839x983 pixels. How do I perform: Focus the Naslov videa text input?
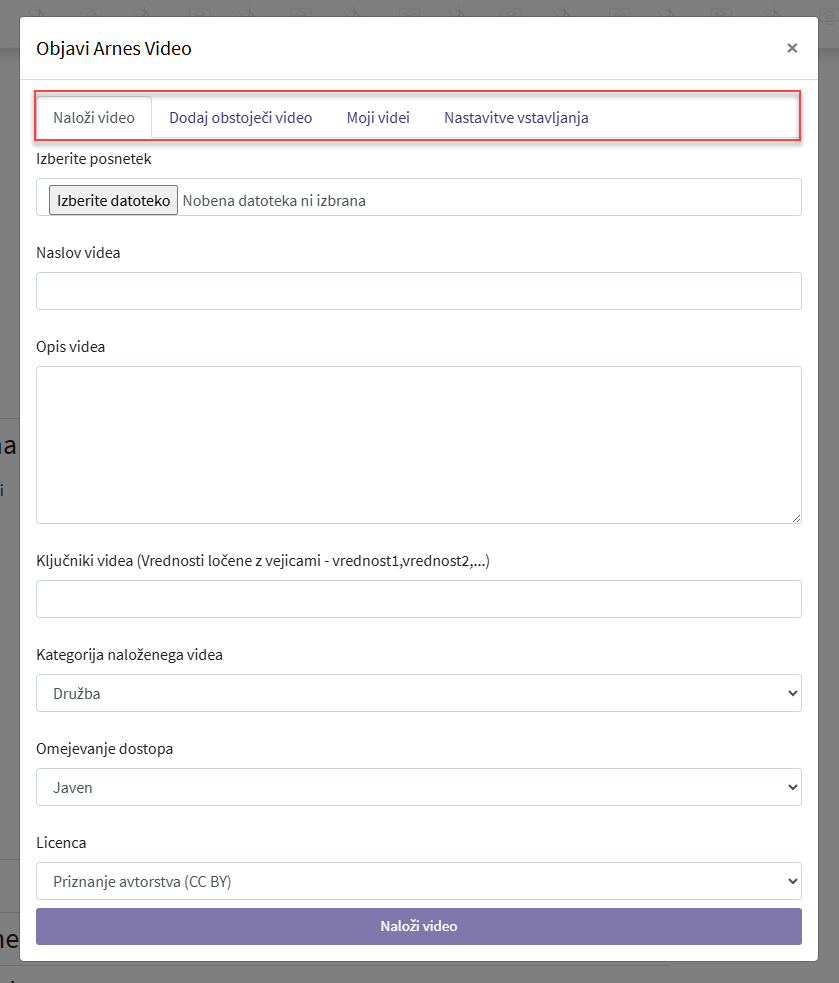point(418,291)
